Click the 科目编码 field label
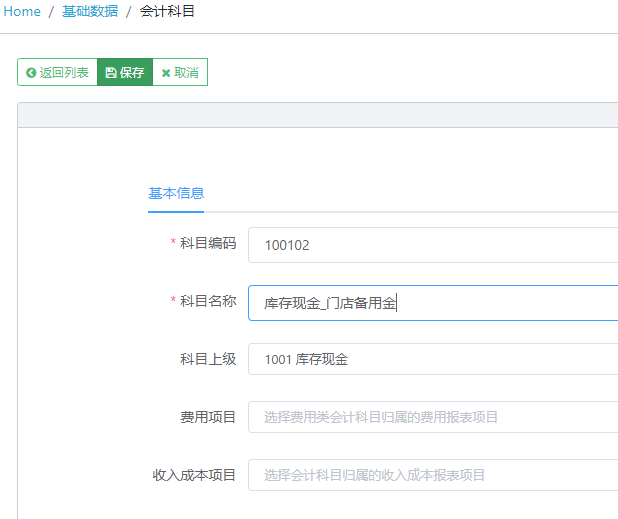 tap(208, 243)
